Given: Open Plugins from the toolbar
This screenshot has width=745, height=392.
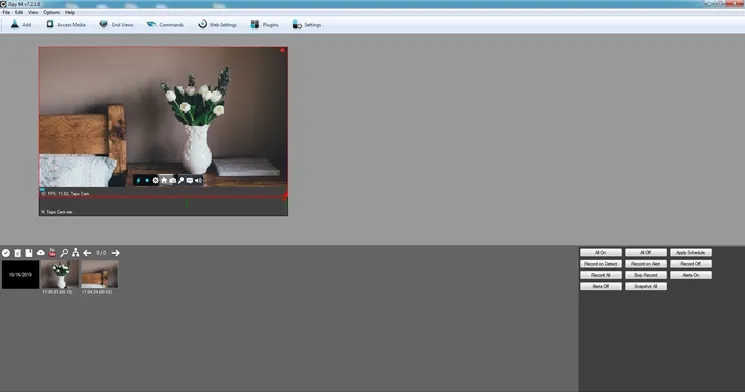Looking at the screenshot, I should 264,24.
